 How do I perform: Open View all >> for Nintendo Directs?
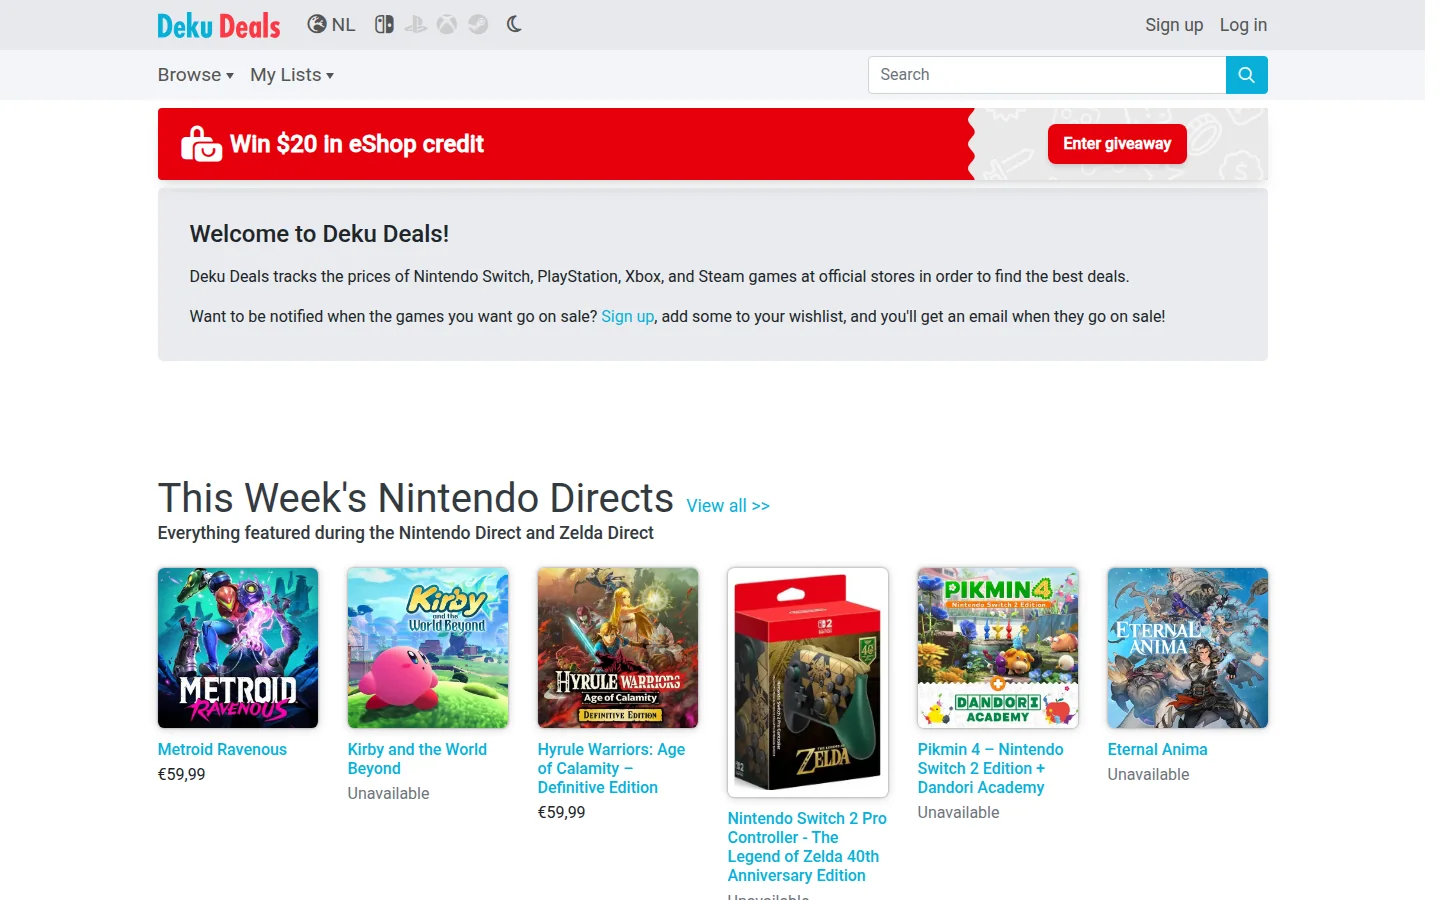tap(728, 506)
